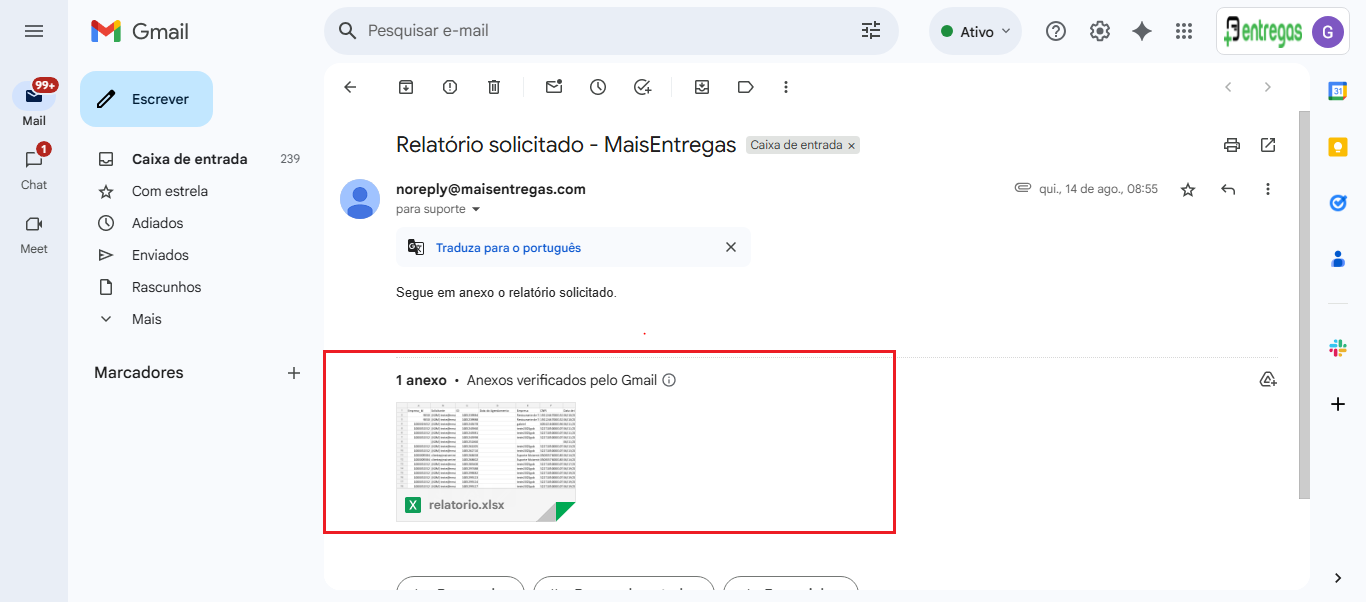Add a new label next to Marcadores
The image size is (1366, 602).
tap(294, 373)
